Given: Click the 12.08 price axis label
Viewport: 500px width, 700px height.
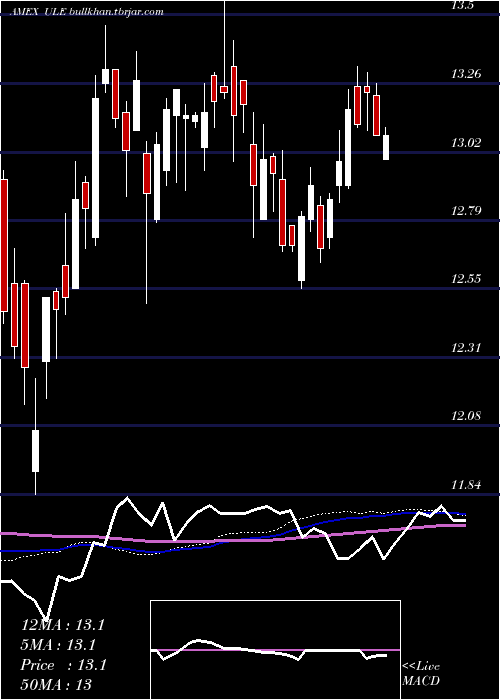Looking at the screenshot, I should pos(467,416).
